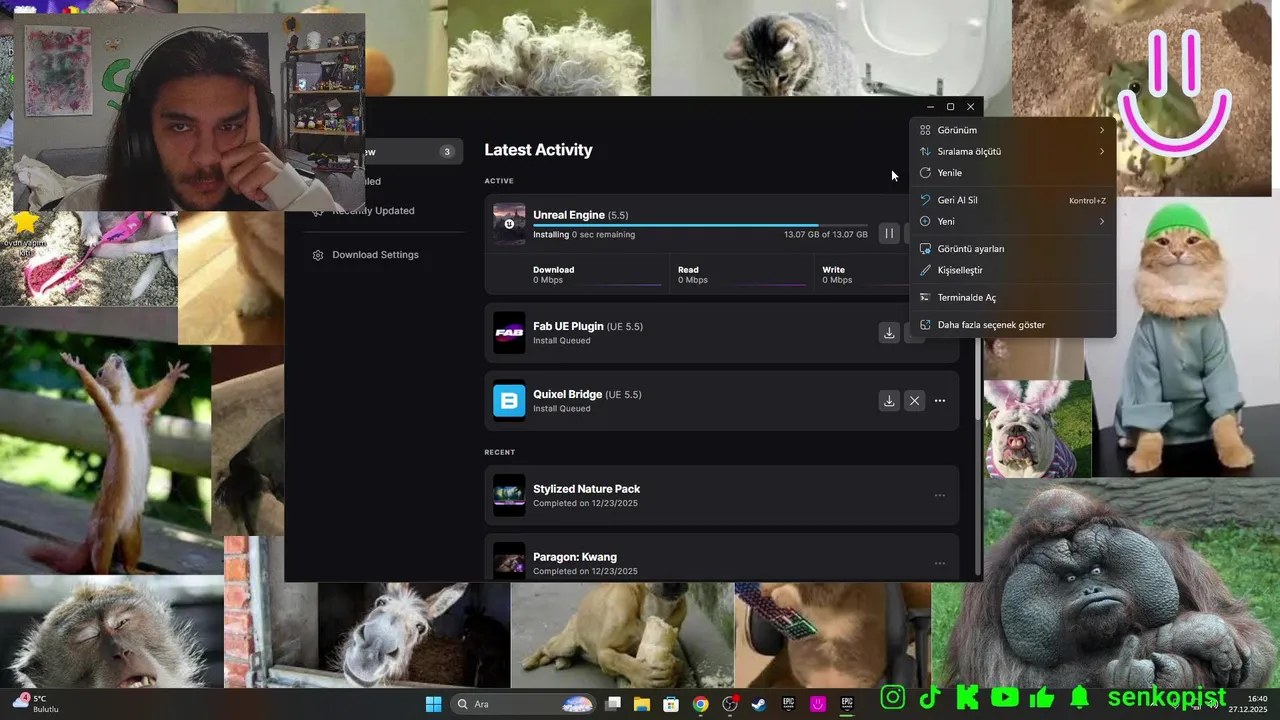This screenshot has height=720, width=1280.
Task: Click the Paragon: Kwang thumbnail
Action: tap(509, 563)
